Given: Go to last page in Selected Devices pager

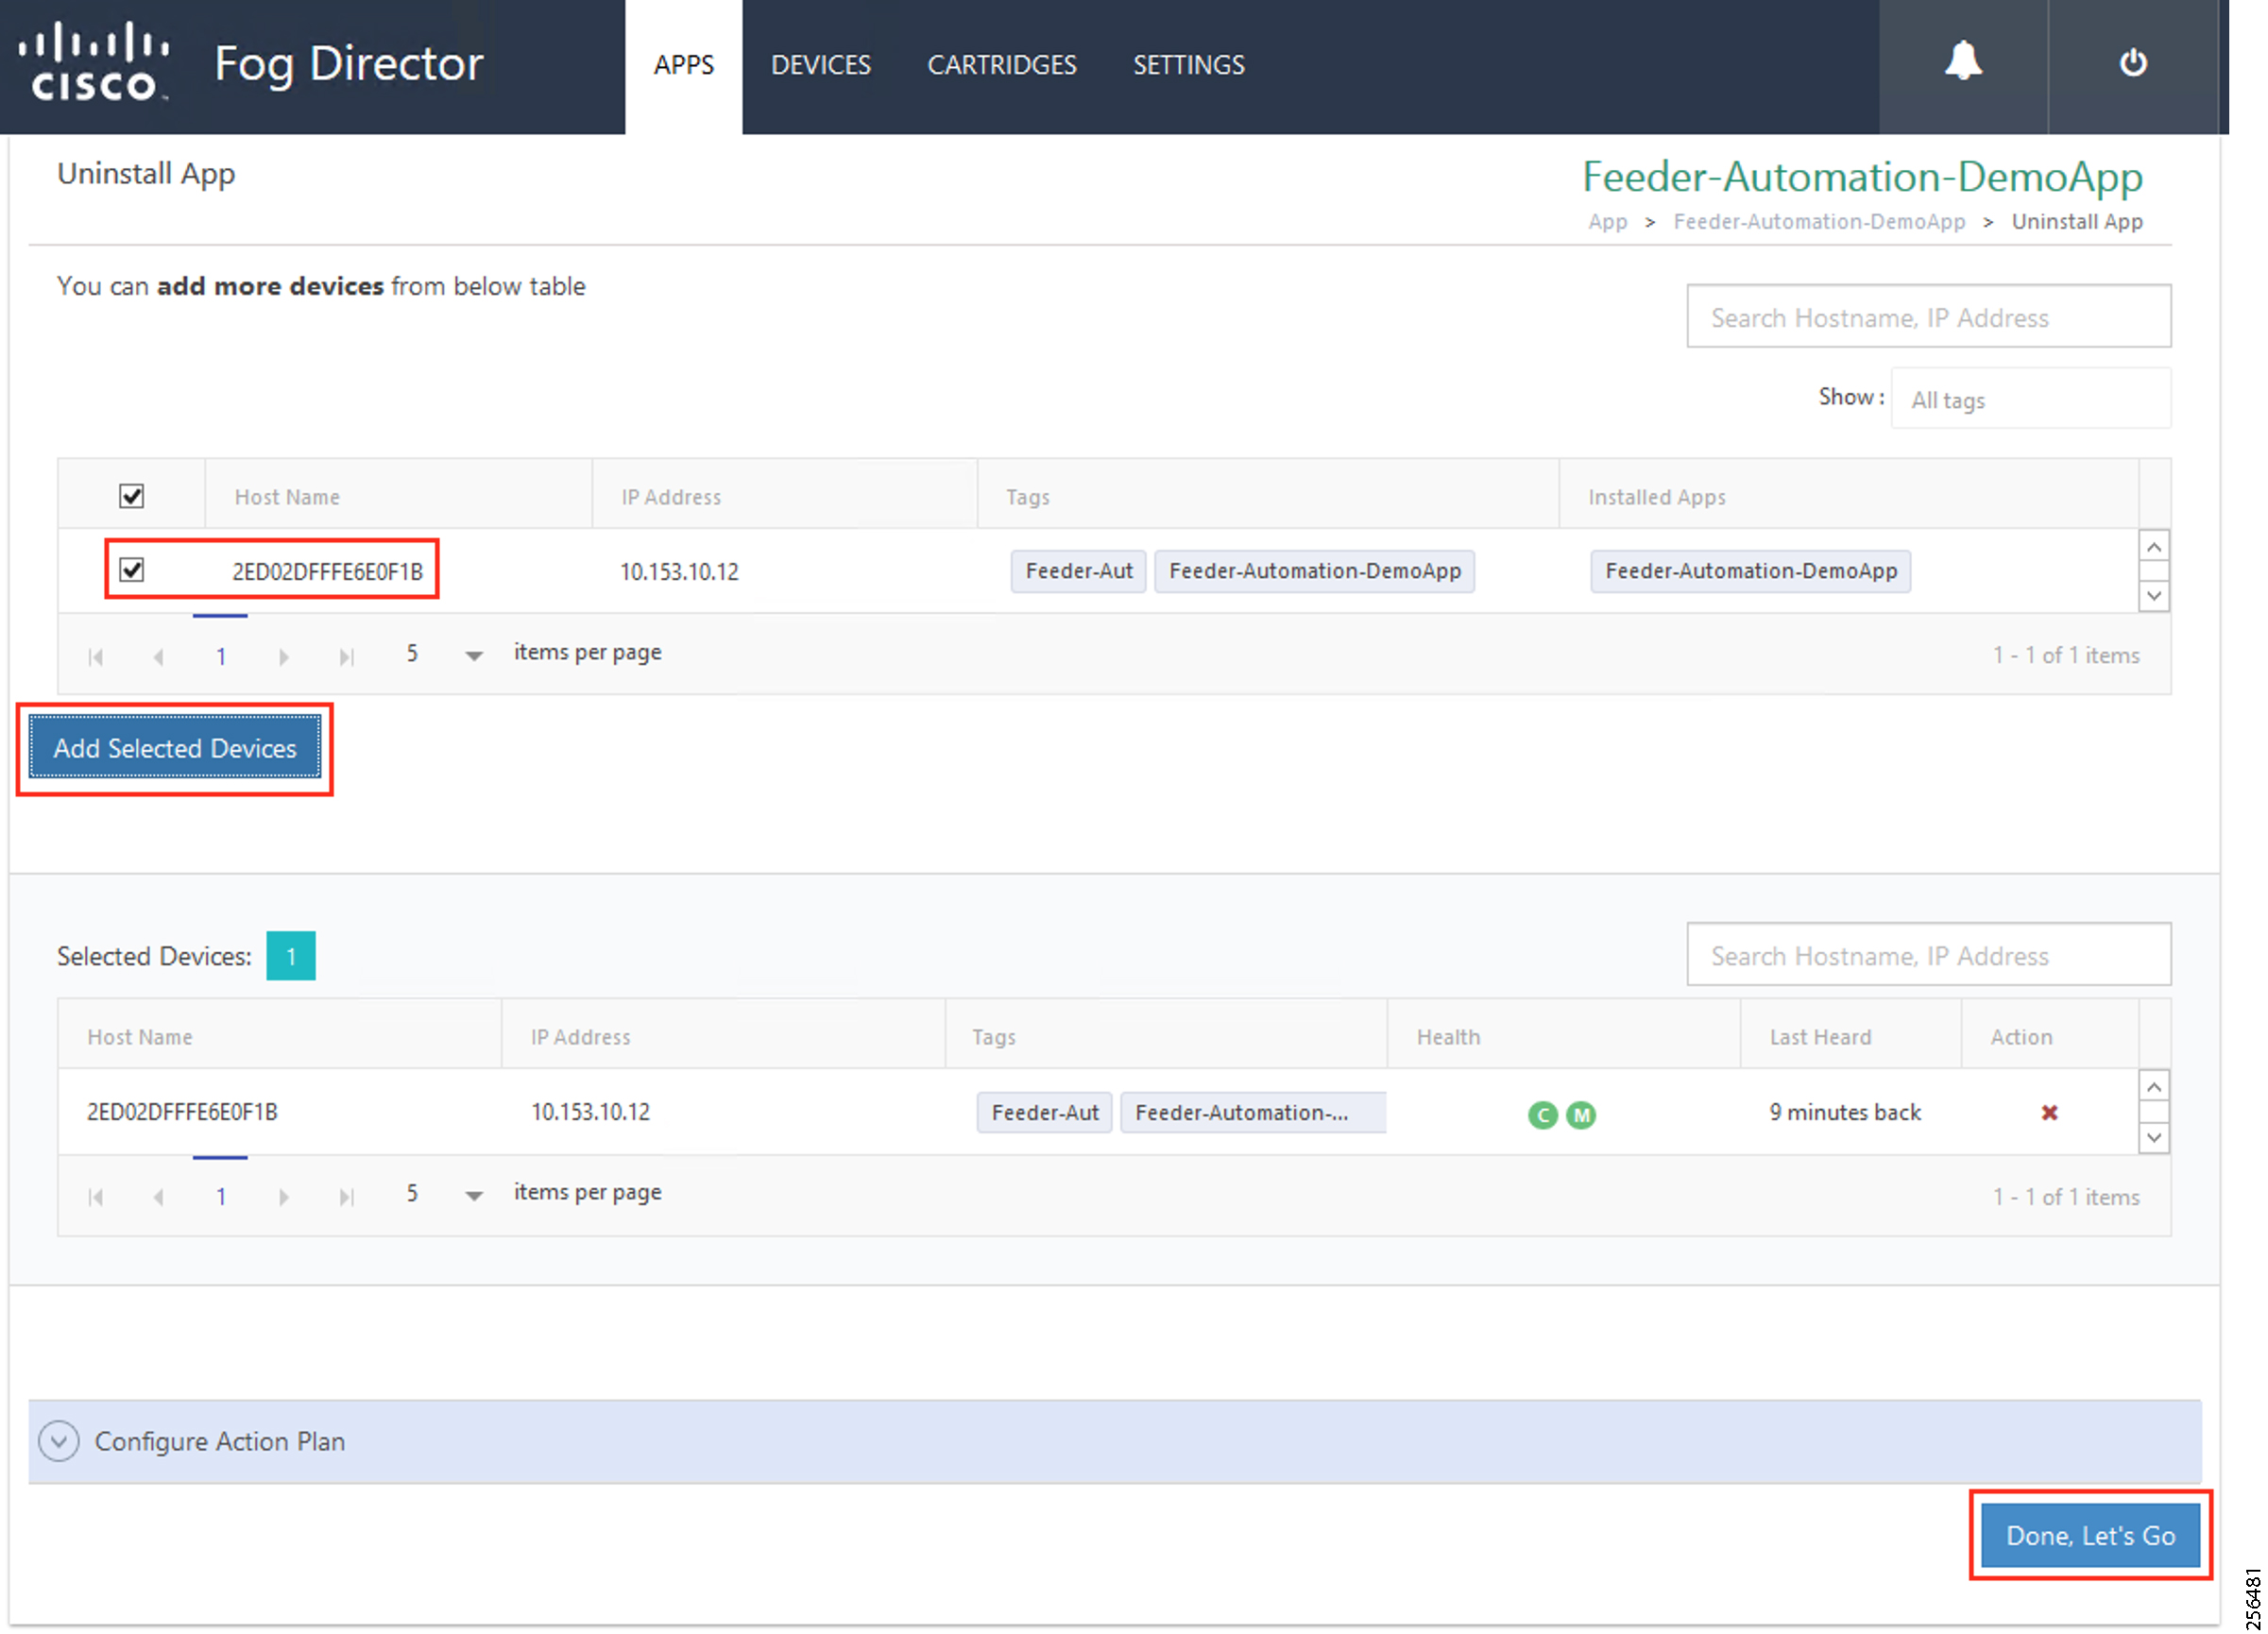Looking at the screenshot, I should [346, 1197].
